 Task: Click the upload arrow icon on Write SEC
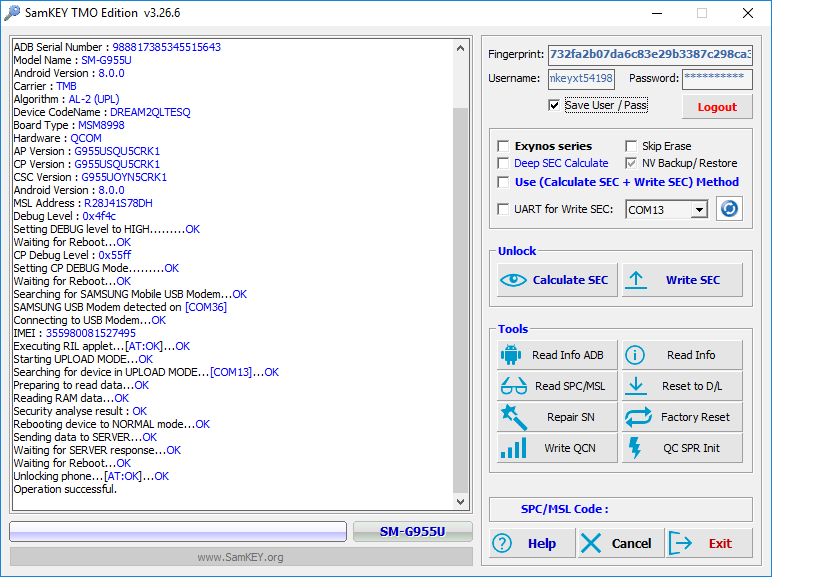click(636, 280)
